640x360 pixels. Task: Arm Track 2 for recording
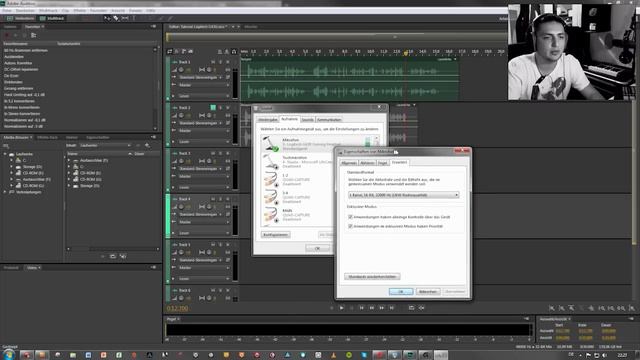pos(228,107)
